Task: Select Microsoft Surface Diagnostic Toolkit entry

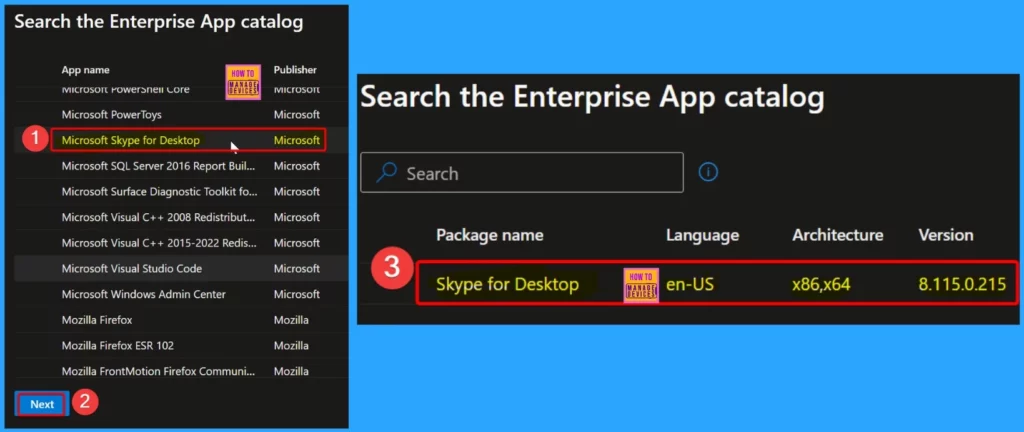Action: [x=159, y=192]
